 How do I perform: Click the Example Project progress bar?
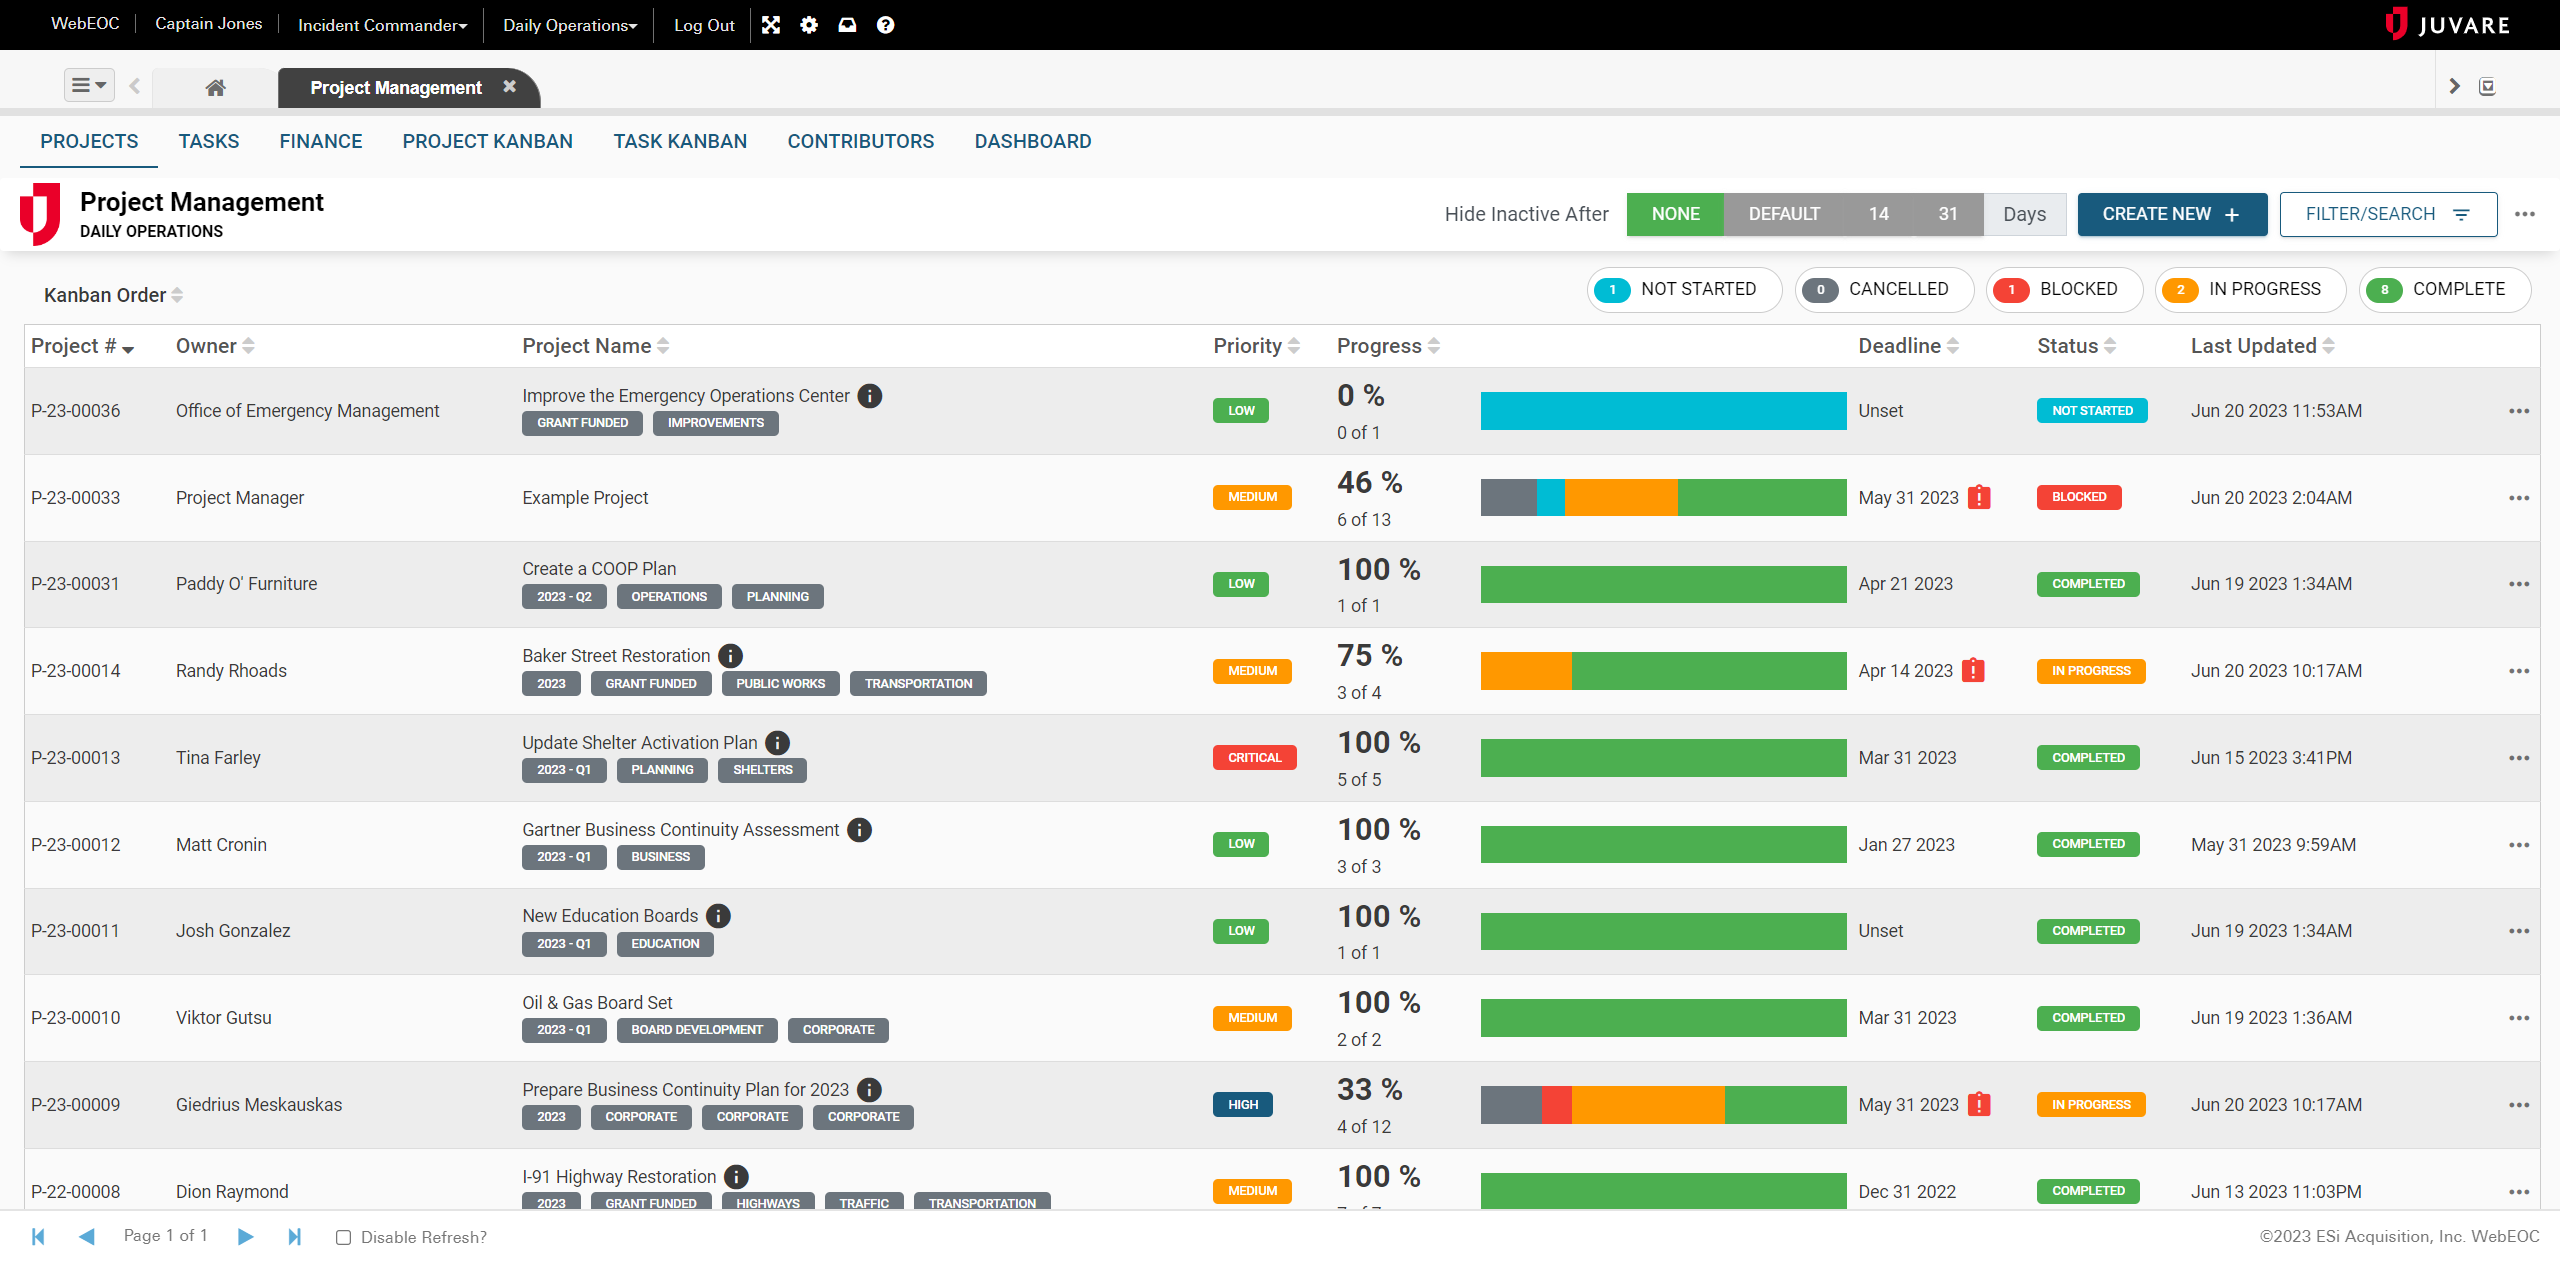(x=1663, y=497)
